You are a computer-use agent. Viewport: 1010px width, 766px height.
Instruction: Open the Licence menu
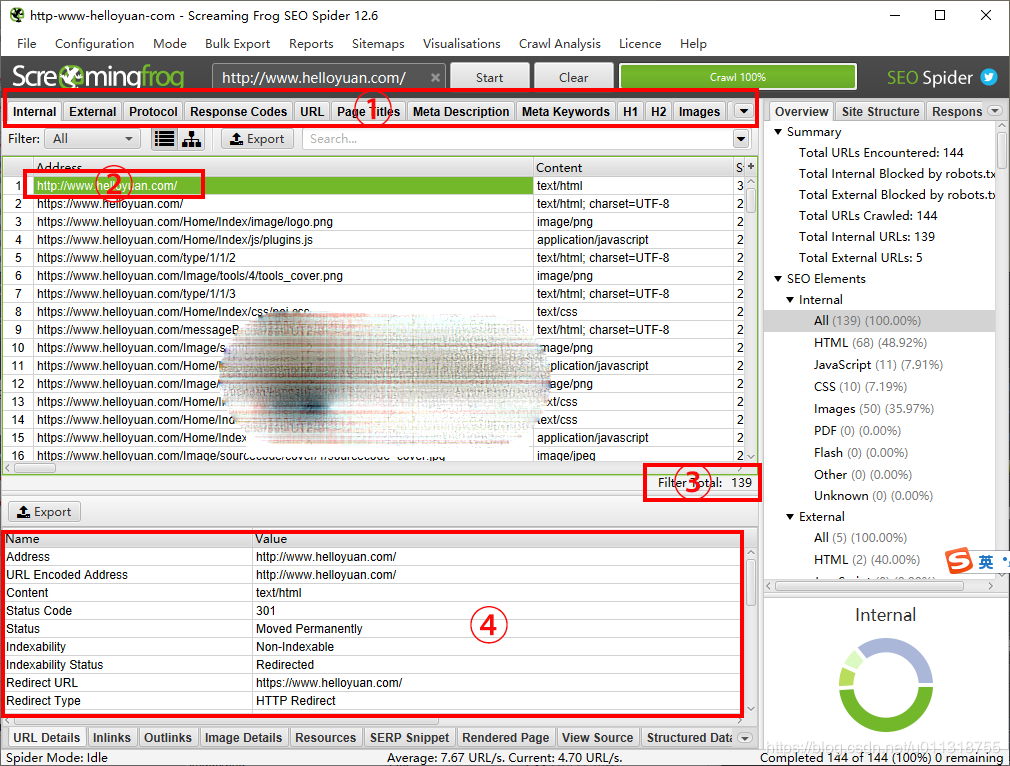click(x=640, y=43)
